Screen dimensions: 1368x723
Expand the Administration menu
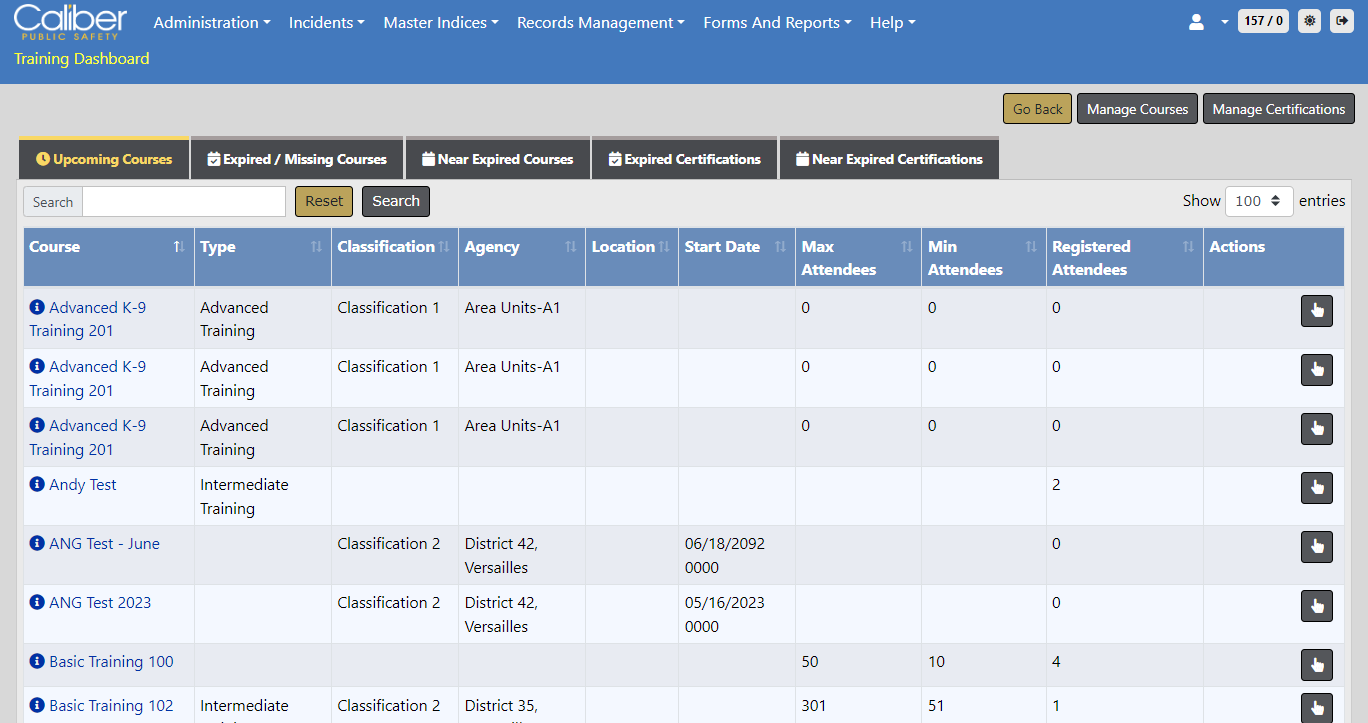coord(211,23)
